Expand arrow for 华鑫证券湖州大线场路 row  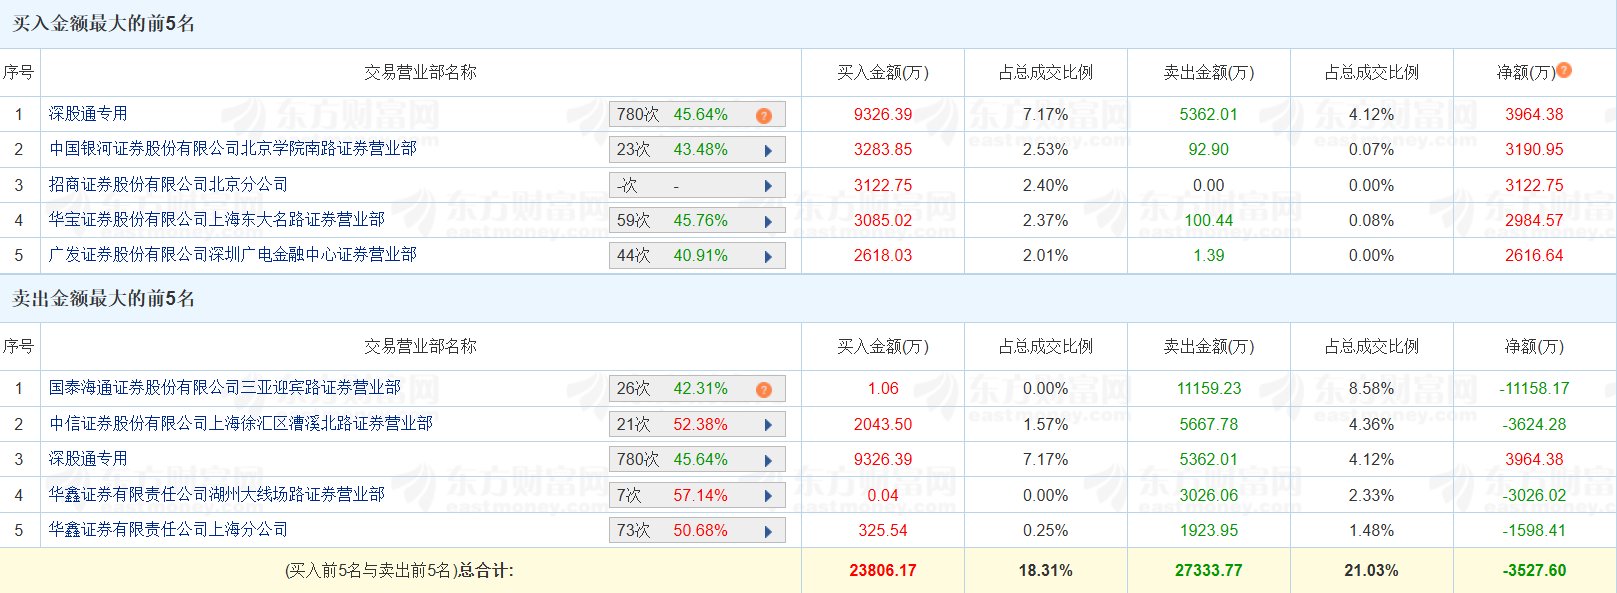[768, 496]
